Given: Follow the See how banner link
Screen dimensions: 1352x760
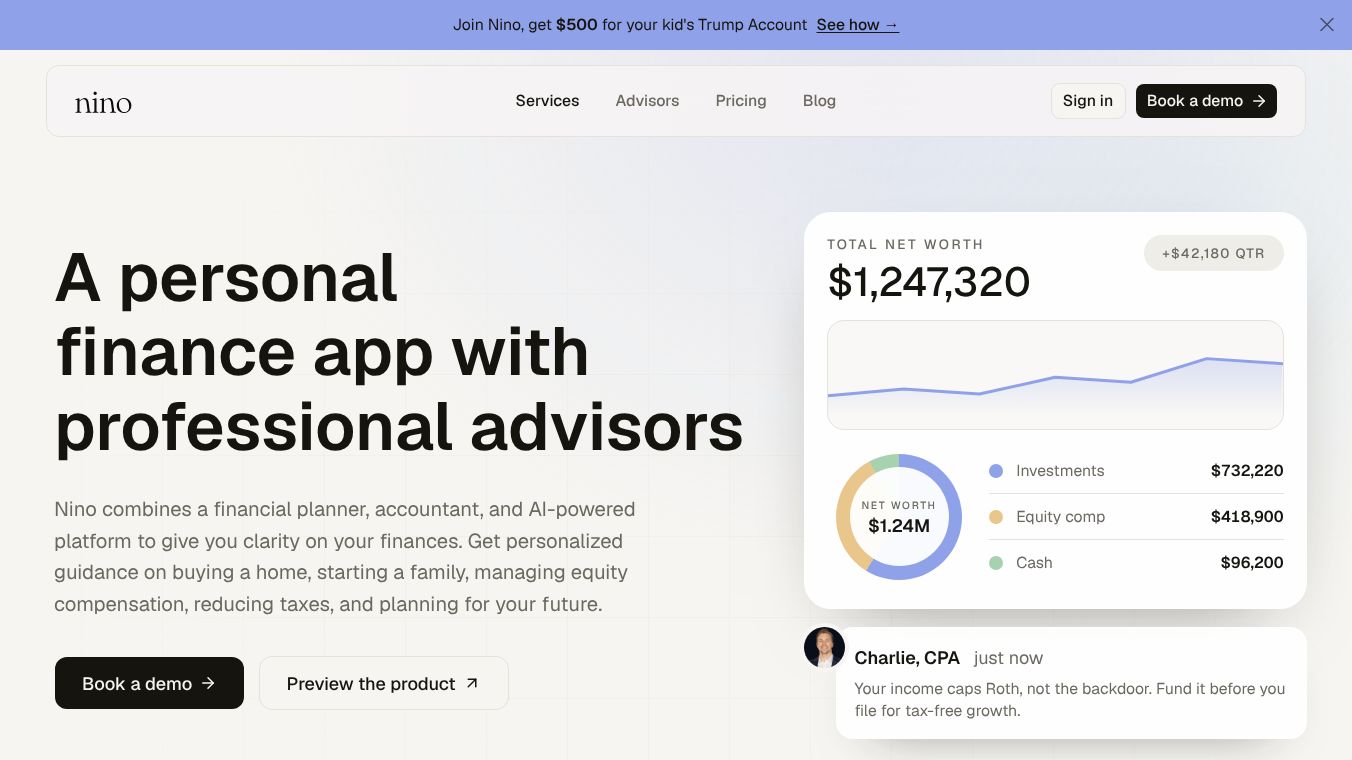Looking at the screenshot, I should (857, 25).
